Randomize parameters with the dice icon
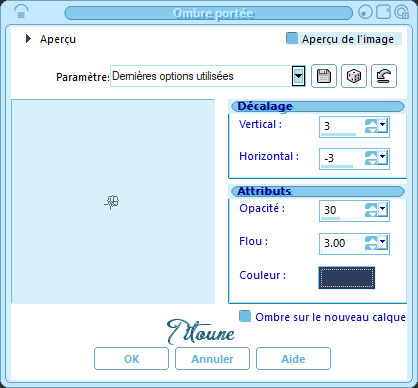The height and width of the screenshot is (388, 418). [354, 76]
